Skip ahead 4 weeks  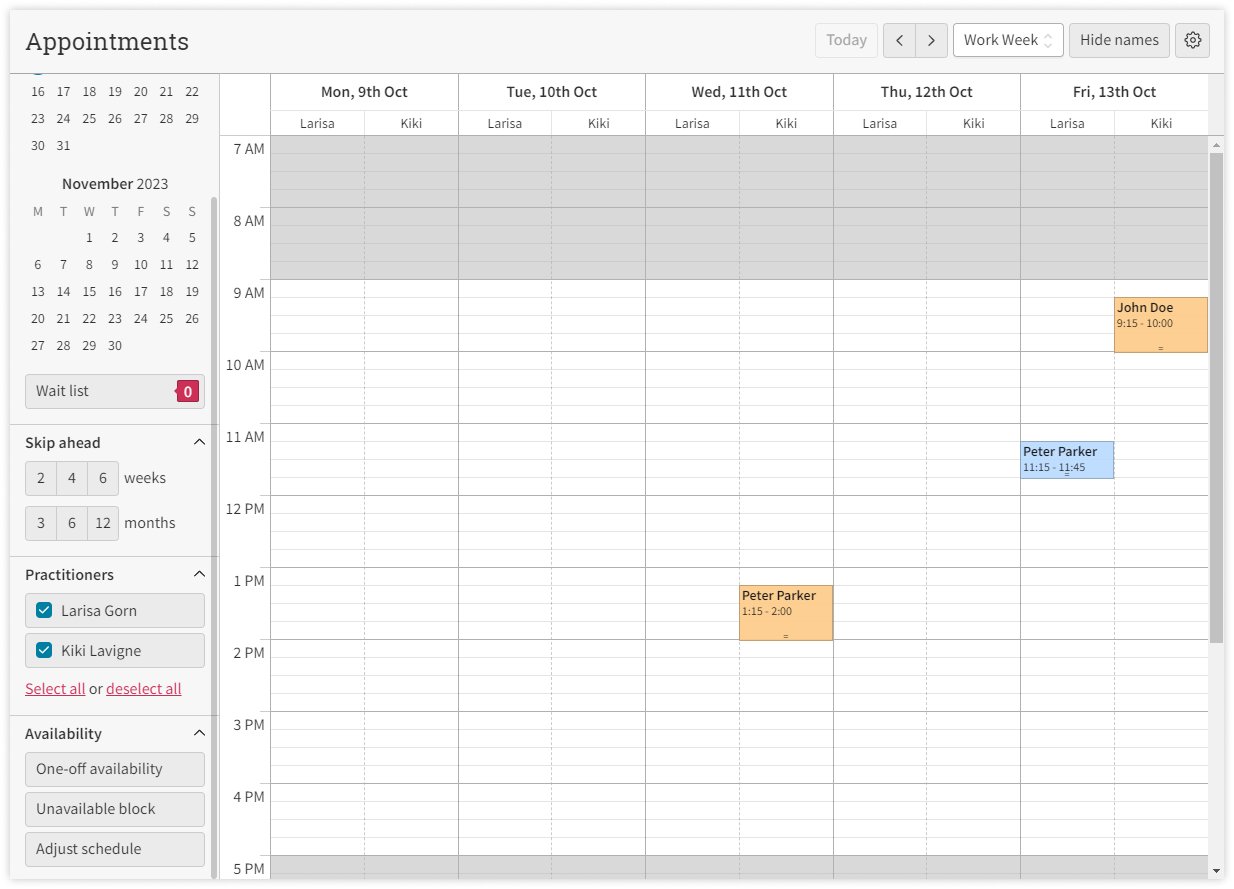tap(72, 478)
